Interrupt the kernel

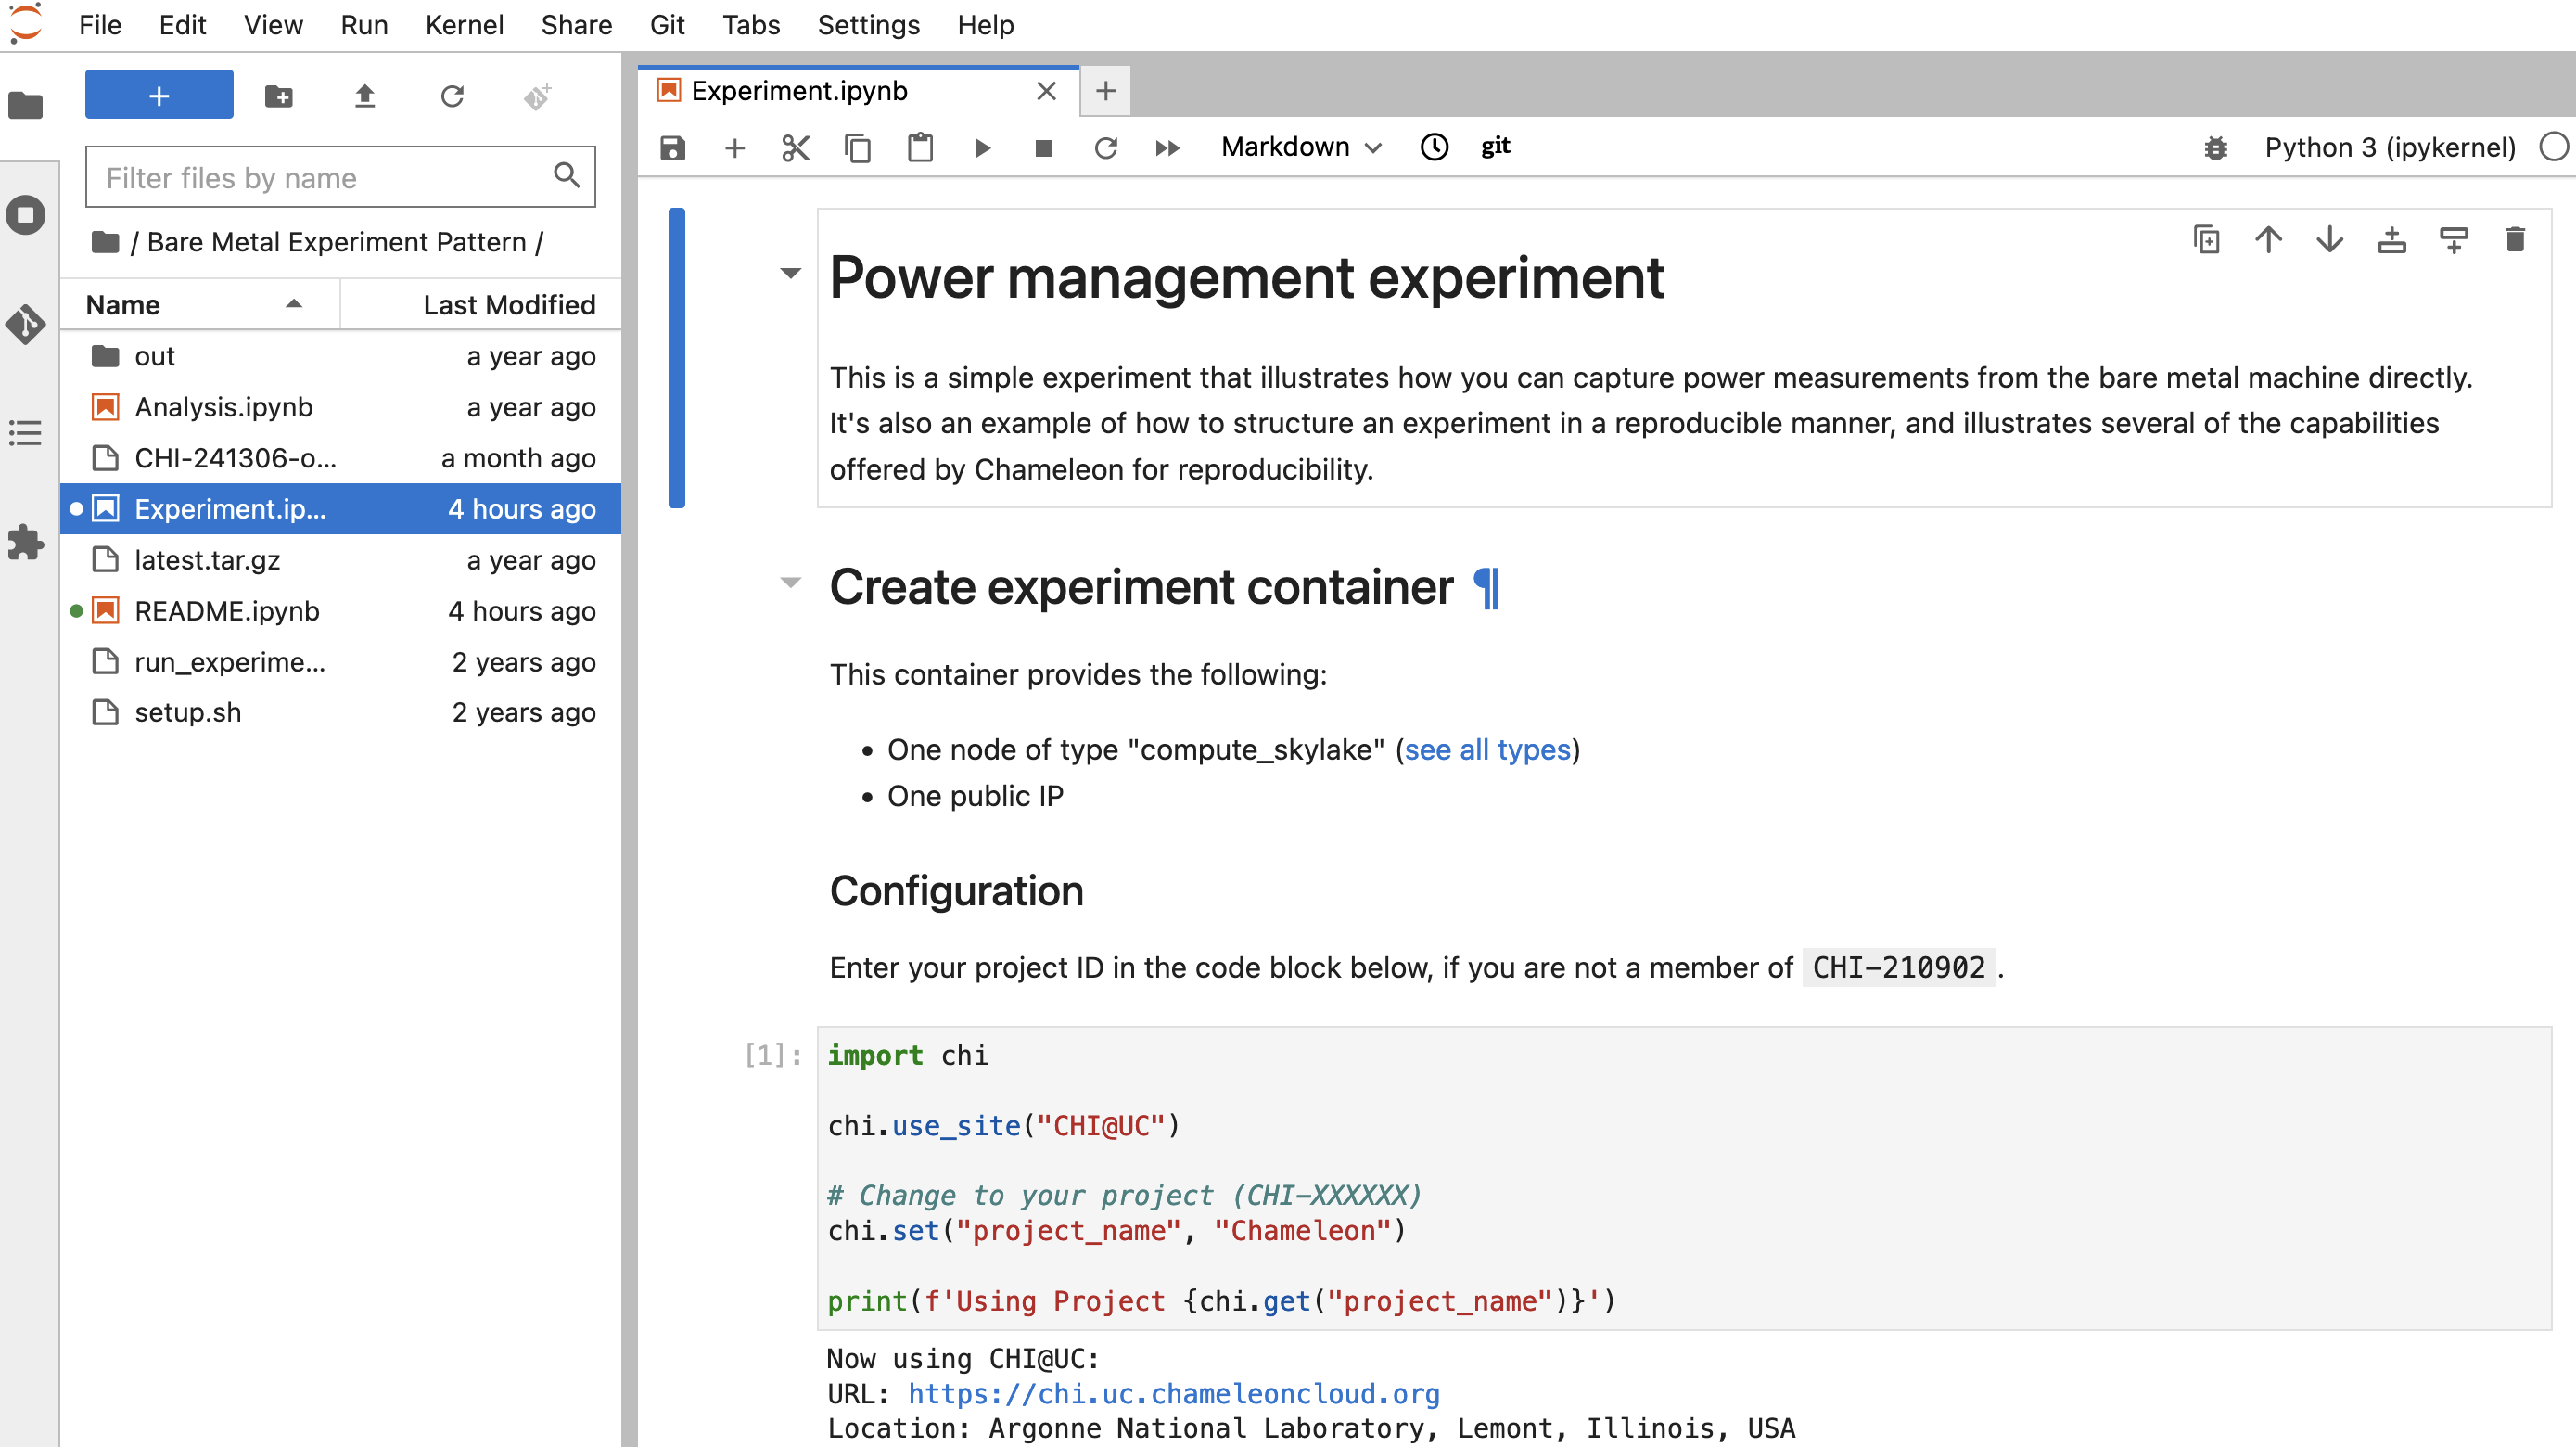click(1044, 148)
